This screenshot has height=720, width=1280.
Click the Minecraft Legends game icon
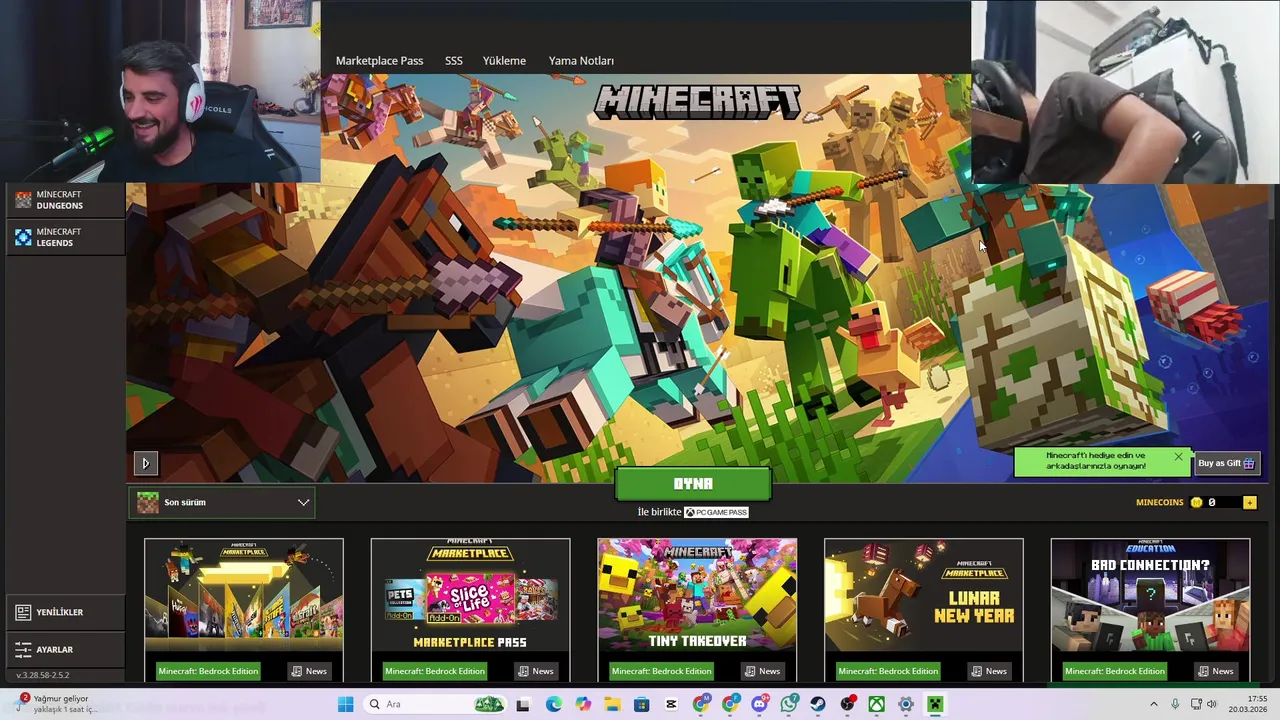[x=23, y=237]
